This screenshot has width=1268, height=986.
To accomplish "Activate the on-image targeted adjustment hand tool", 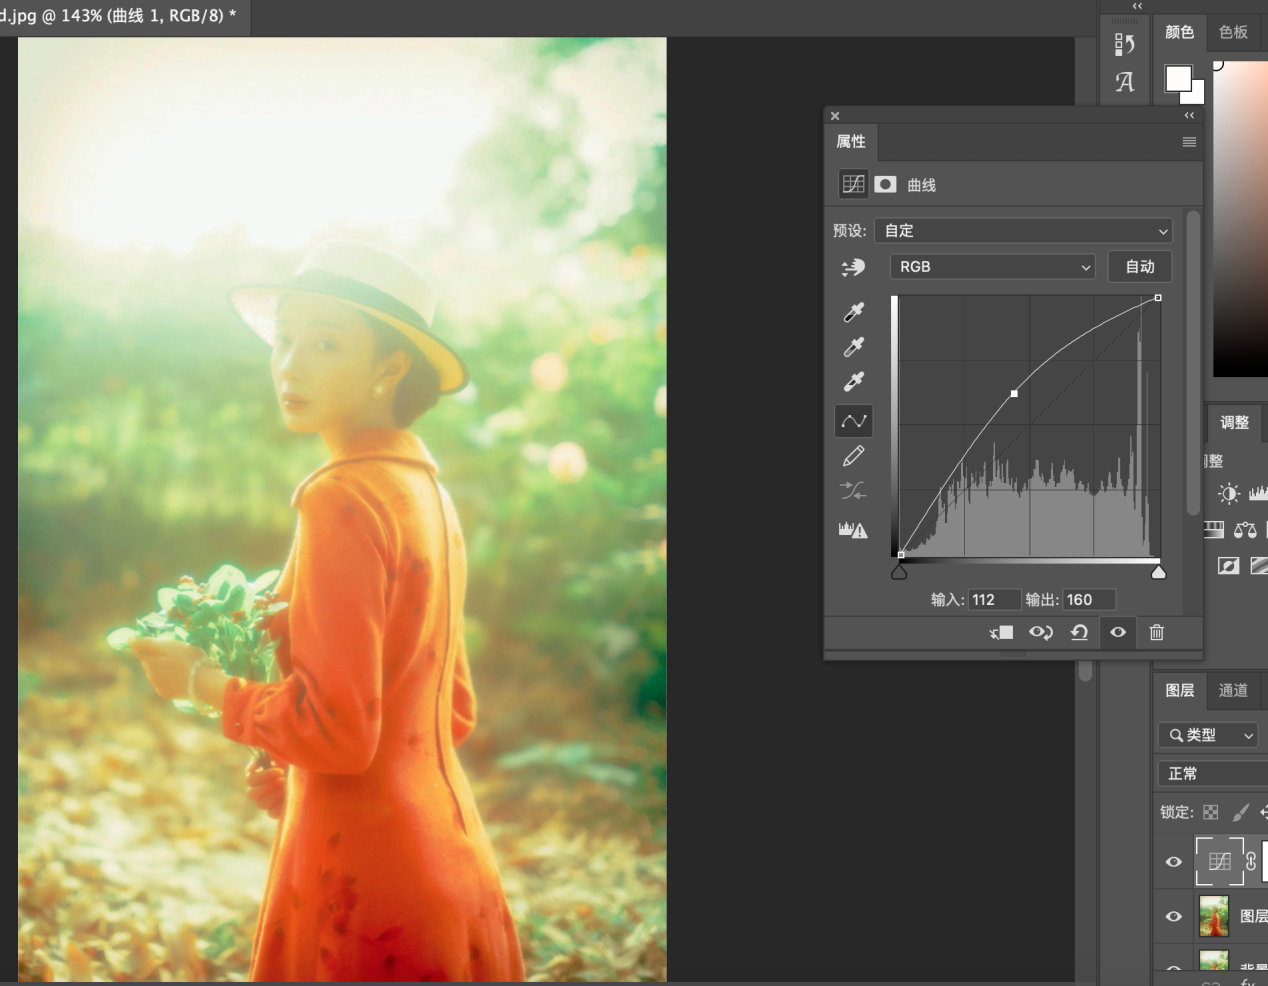I will pos(853,267).
